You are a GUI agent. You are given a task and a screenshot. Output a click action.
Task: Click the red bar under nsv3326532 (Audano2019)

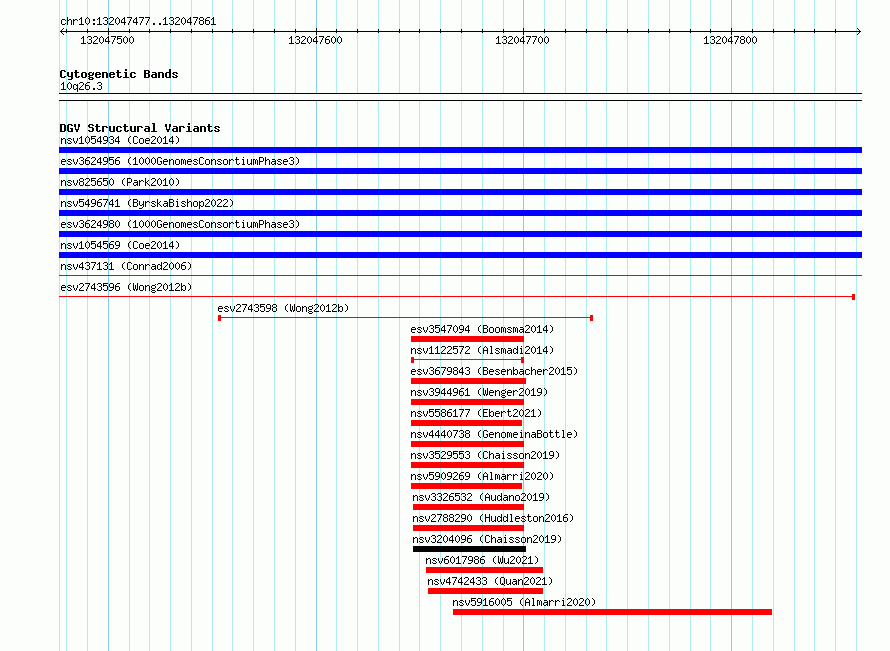coord(468,507)
